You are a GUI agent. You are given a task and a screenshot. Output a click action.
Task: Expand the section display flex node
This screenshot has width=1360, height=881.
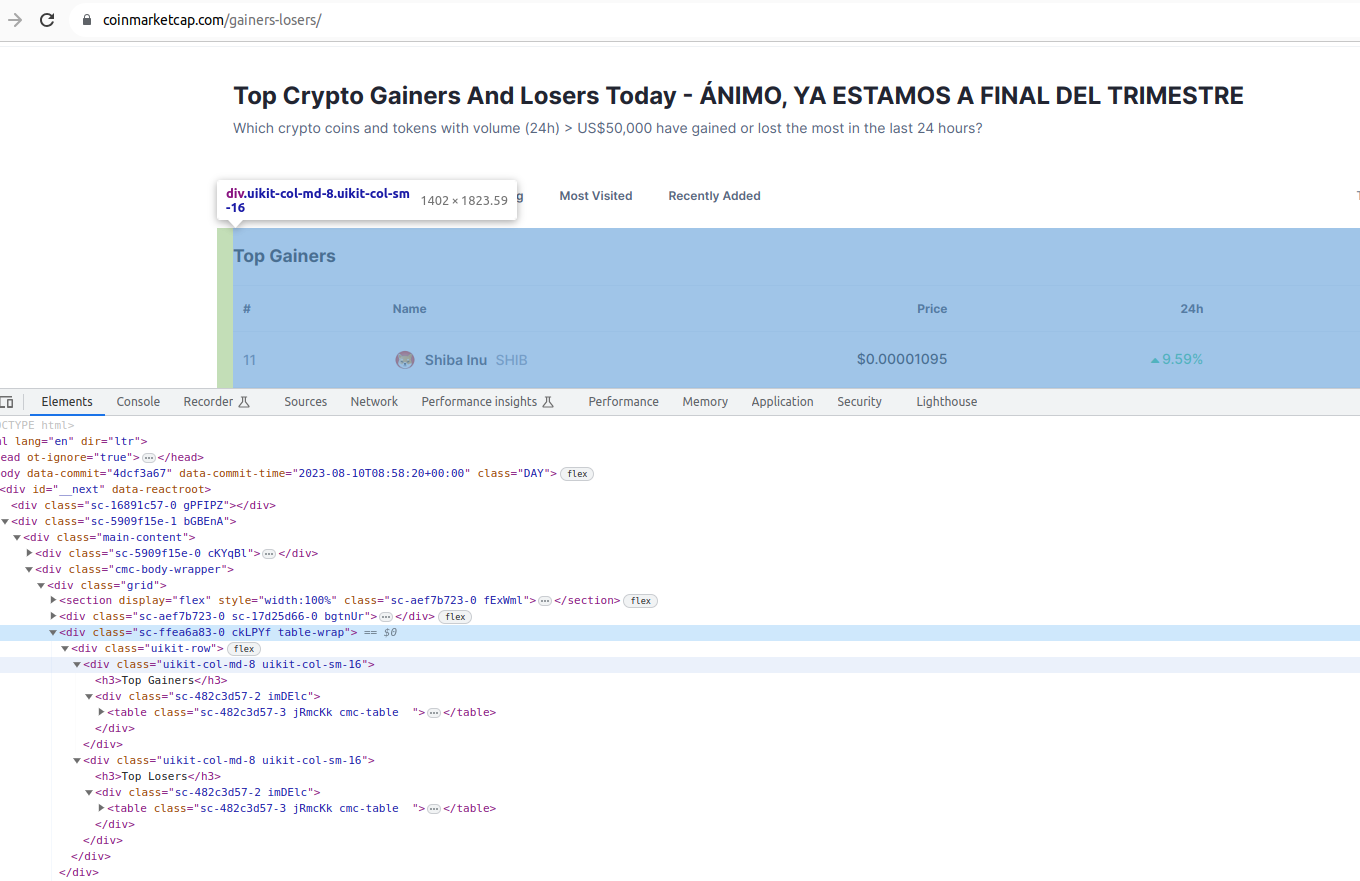[53, 601]
